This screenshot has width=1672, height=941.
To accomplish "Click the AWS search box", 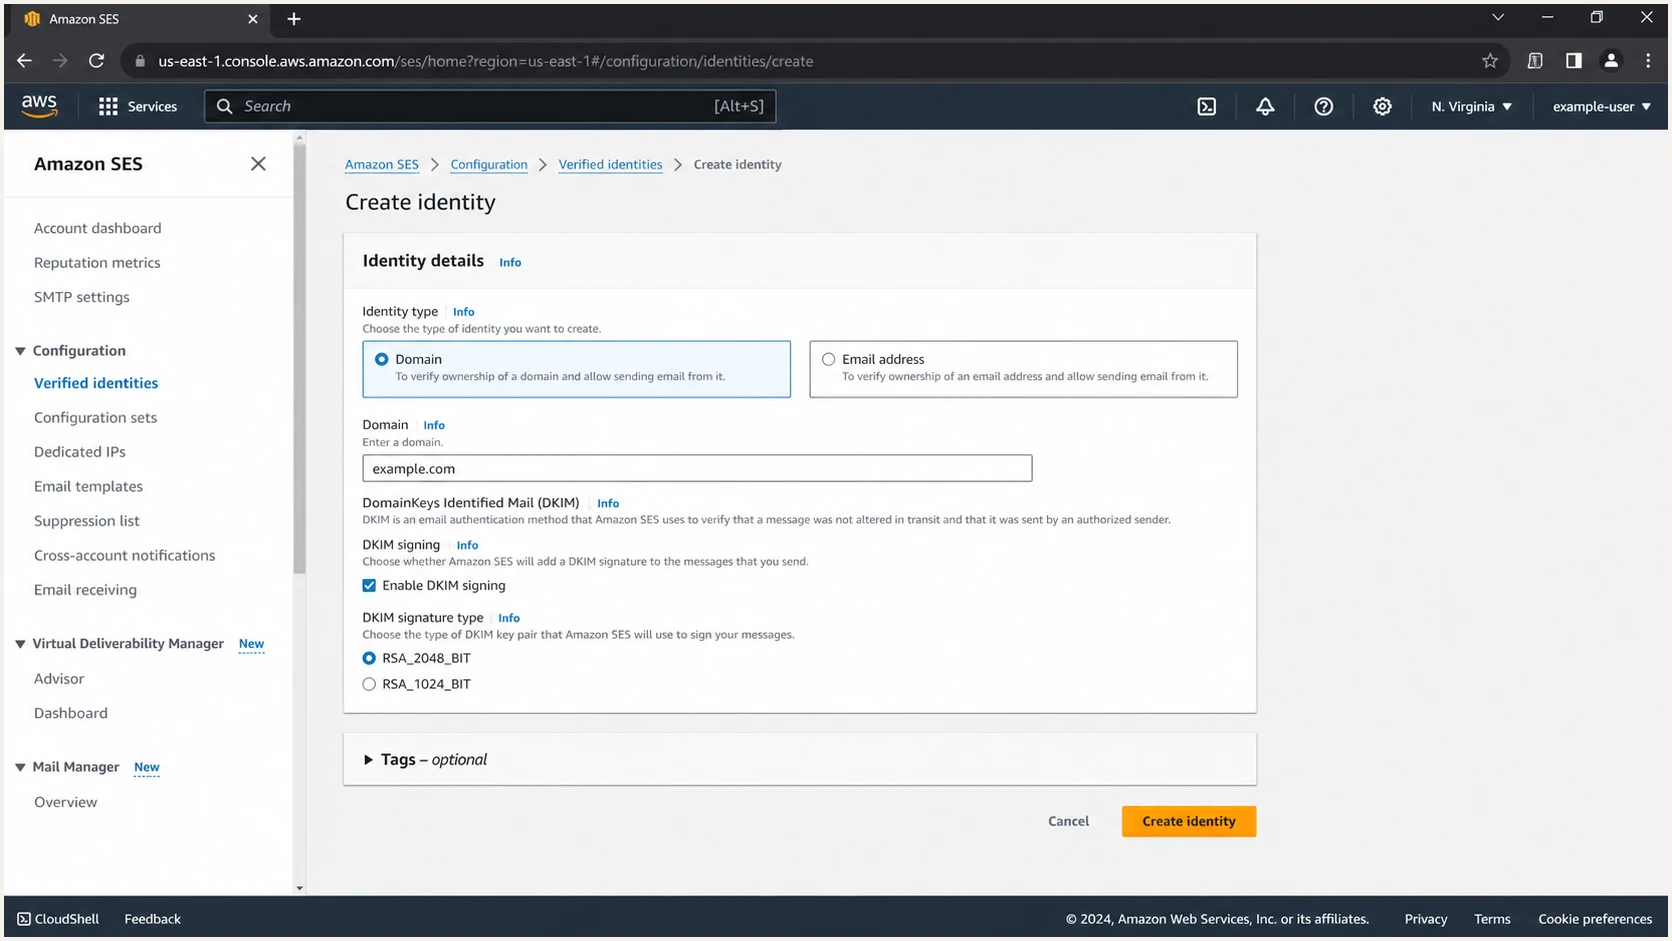I will [490, 106].
